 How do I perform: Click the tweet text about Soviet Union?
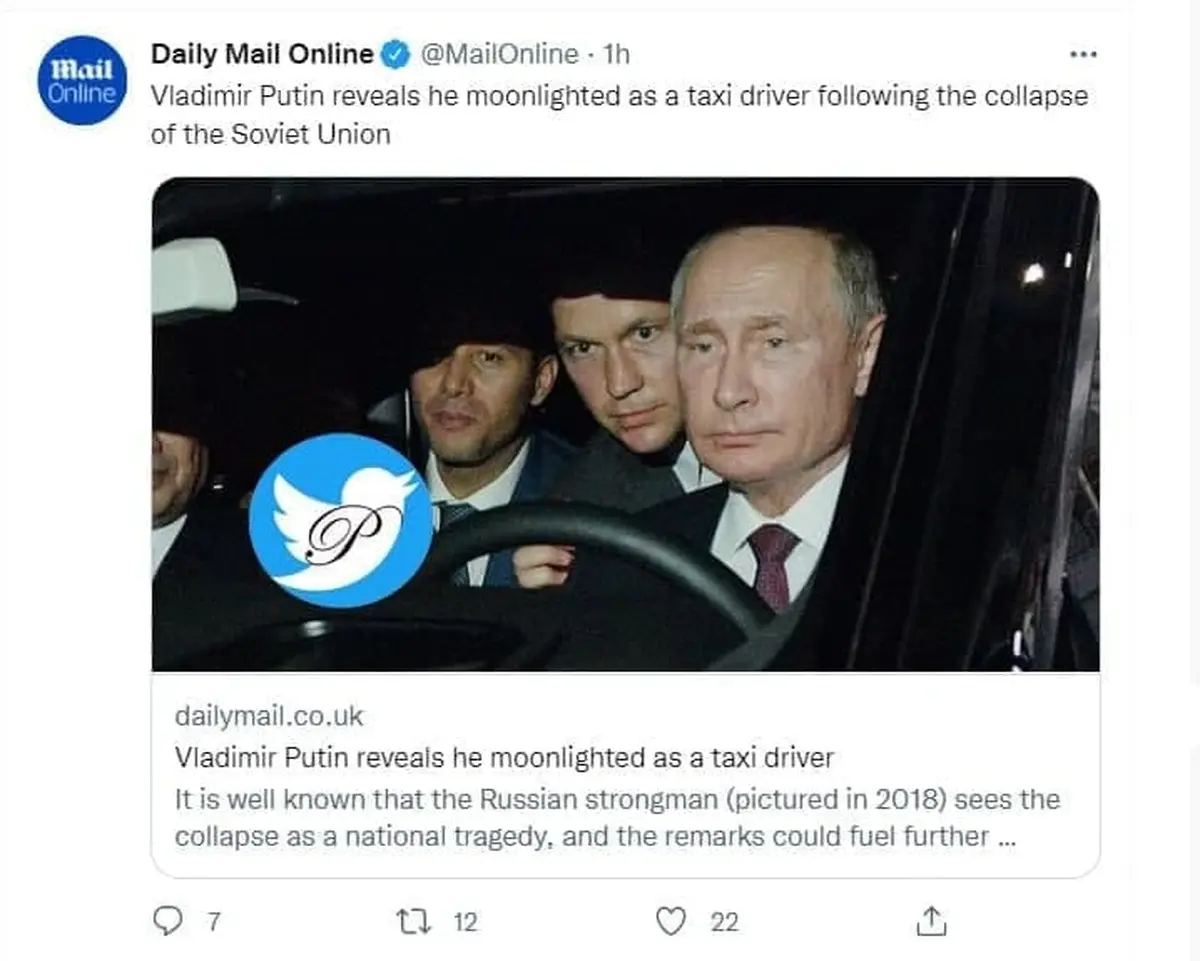619,115
